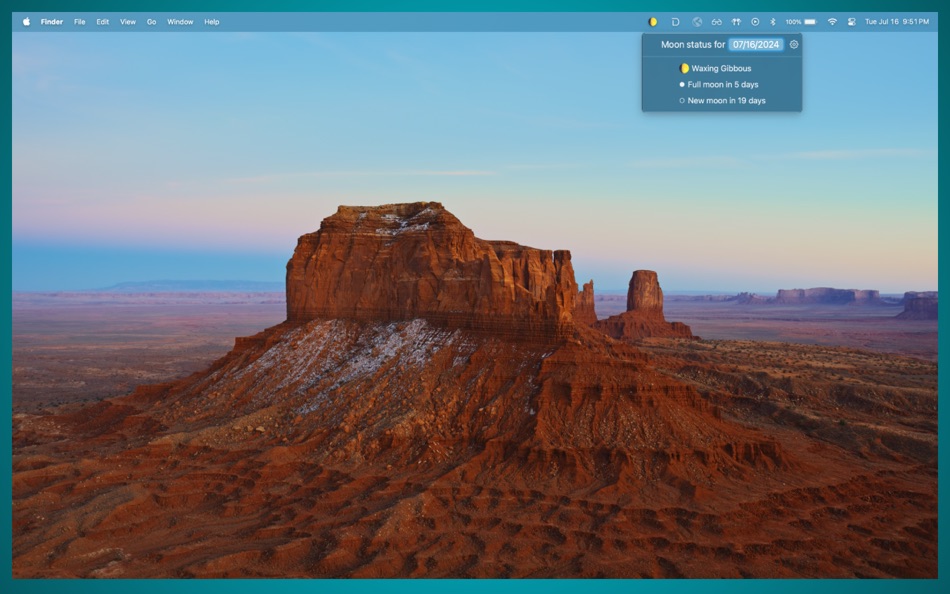Click the Moon status for label
The height and width of the screenshot is (594, 950).
(693, 45)
